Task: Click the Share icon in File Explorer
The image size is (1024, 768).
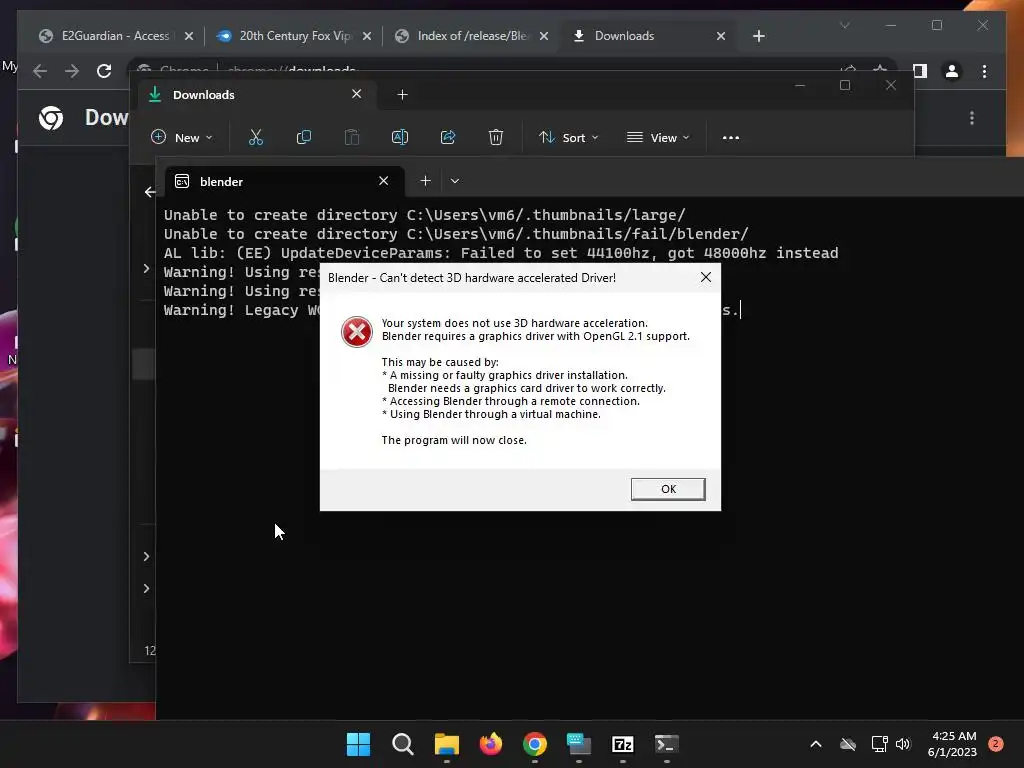Action: (x=448, y=137)
